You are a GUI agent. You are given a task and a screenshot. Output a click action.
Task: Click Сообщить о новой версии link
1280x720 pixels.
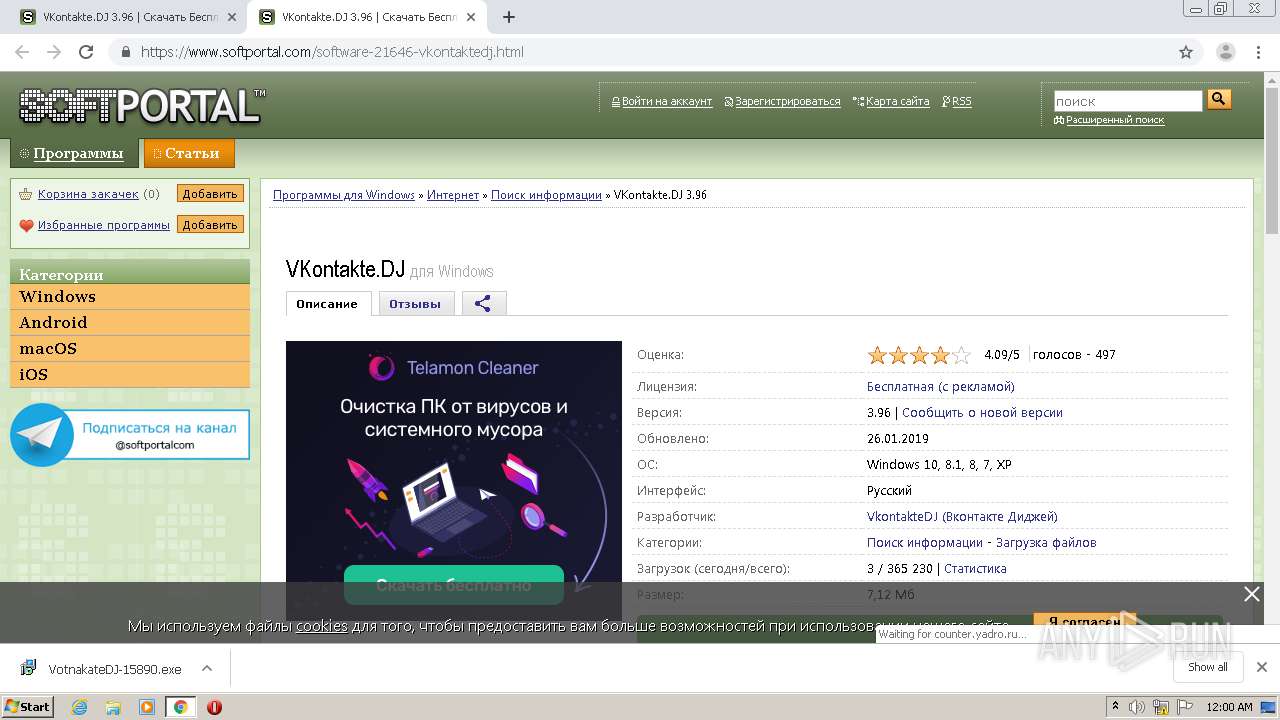point(982,413)
